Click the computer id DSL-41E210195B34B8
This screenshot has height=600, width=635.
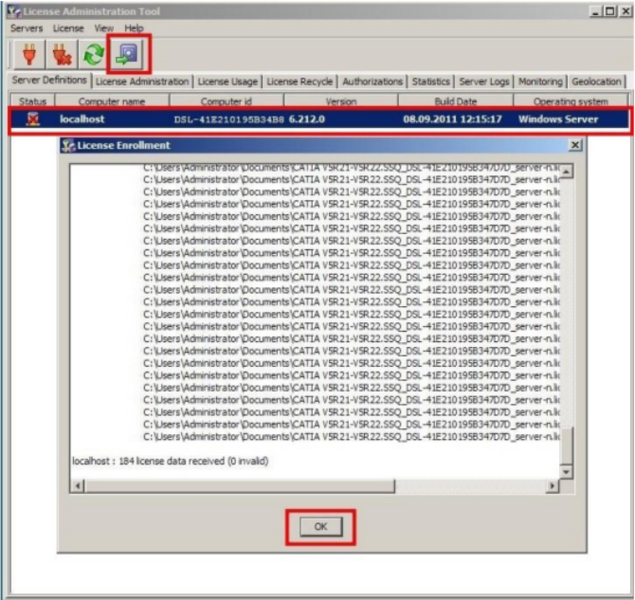229,119
